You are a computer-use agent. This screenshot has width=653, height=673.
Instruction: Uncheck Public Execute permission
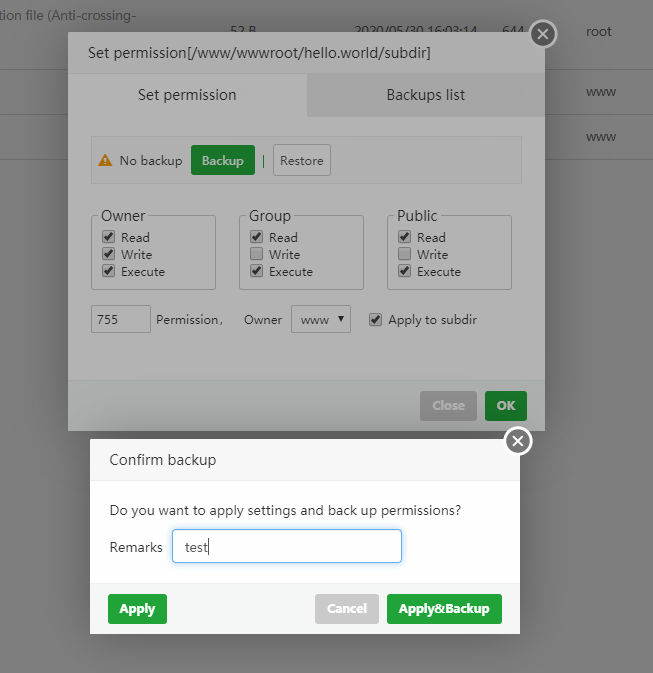(x=404, y=271)
